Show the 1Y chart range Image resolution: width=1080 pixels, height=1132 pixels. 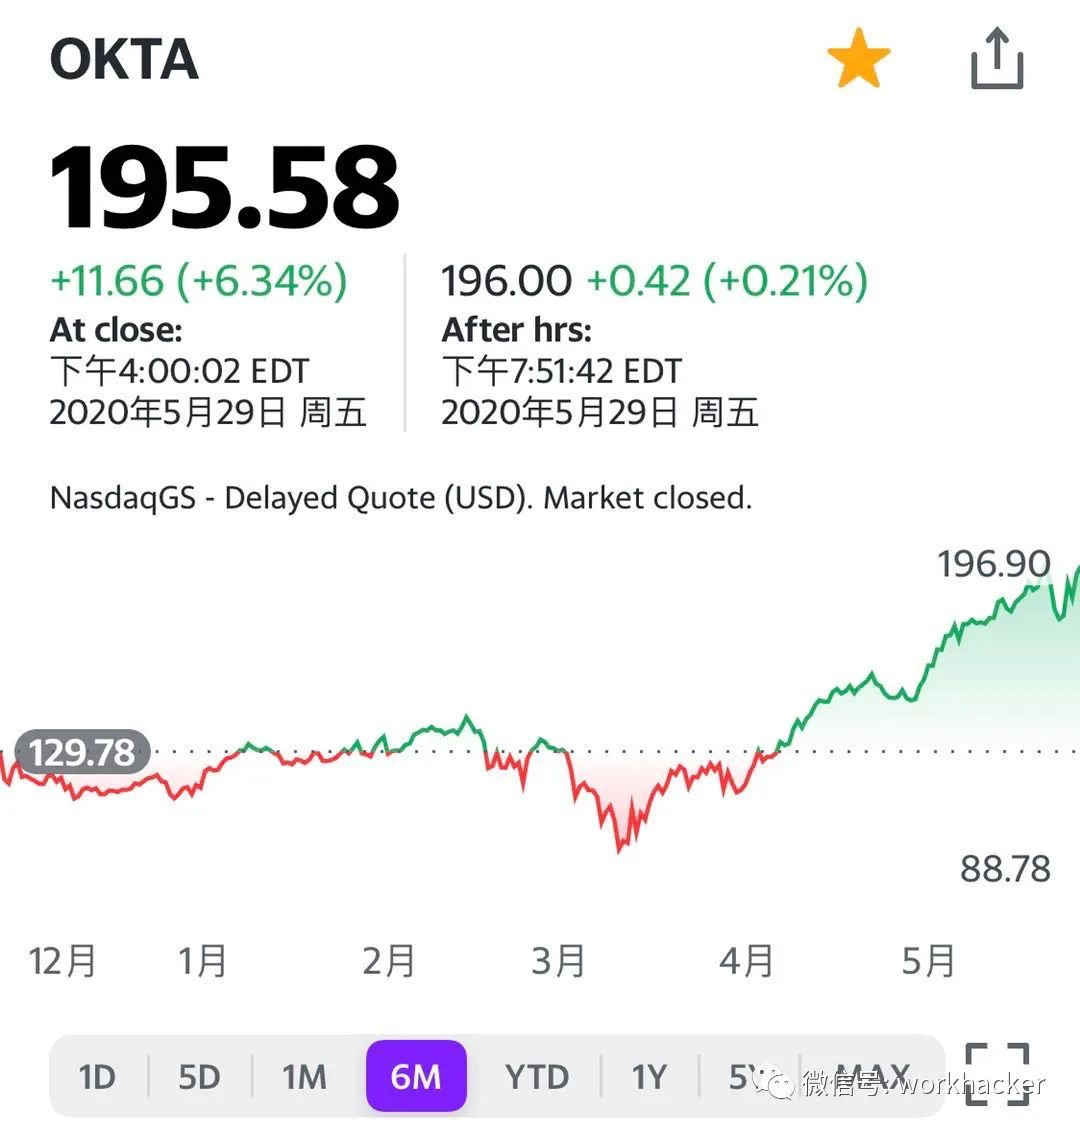tap(649, 1077)
